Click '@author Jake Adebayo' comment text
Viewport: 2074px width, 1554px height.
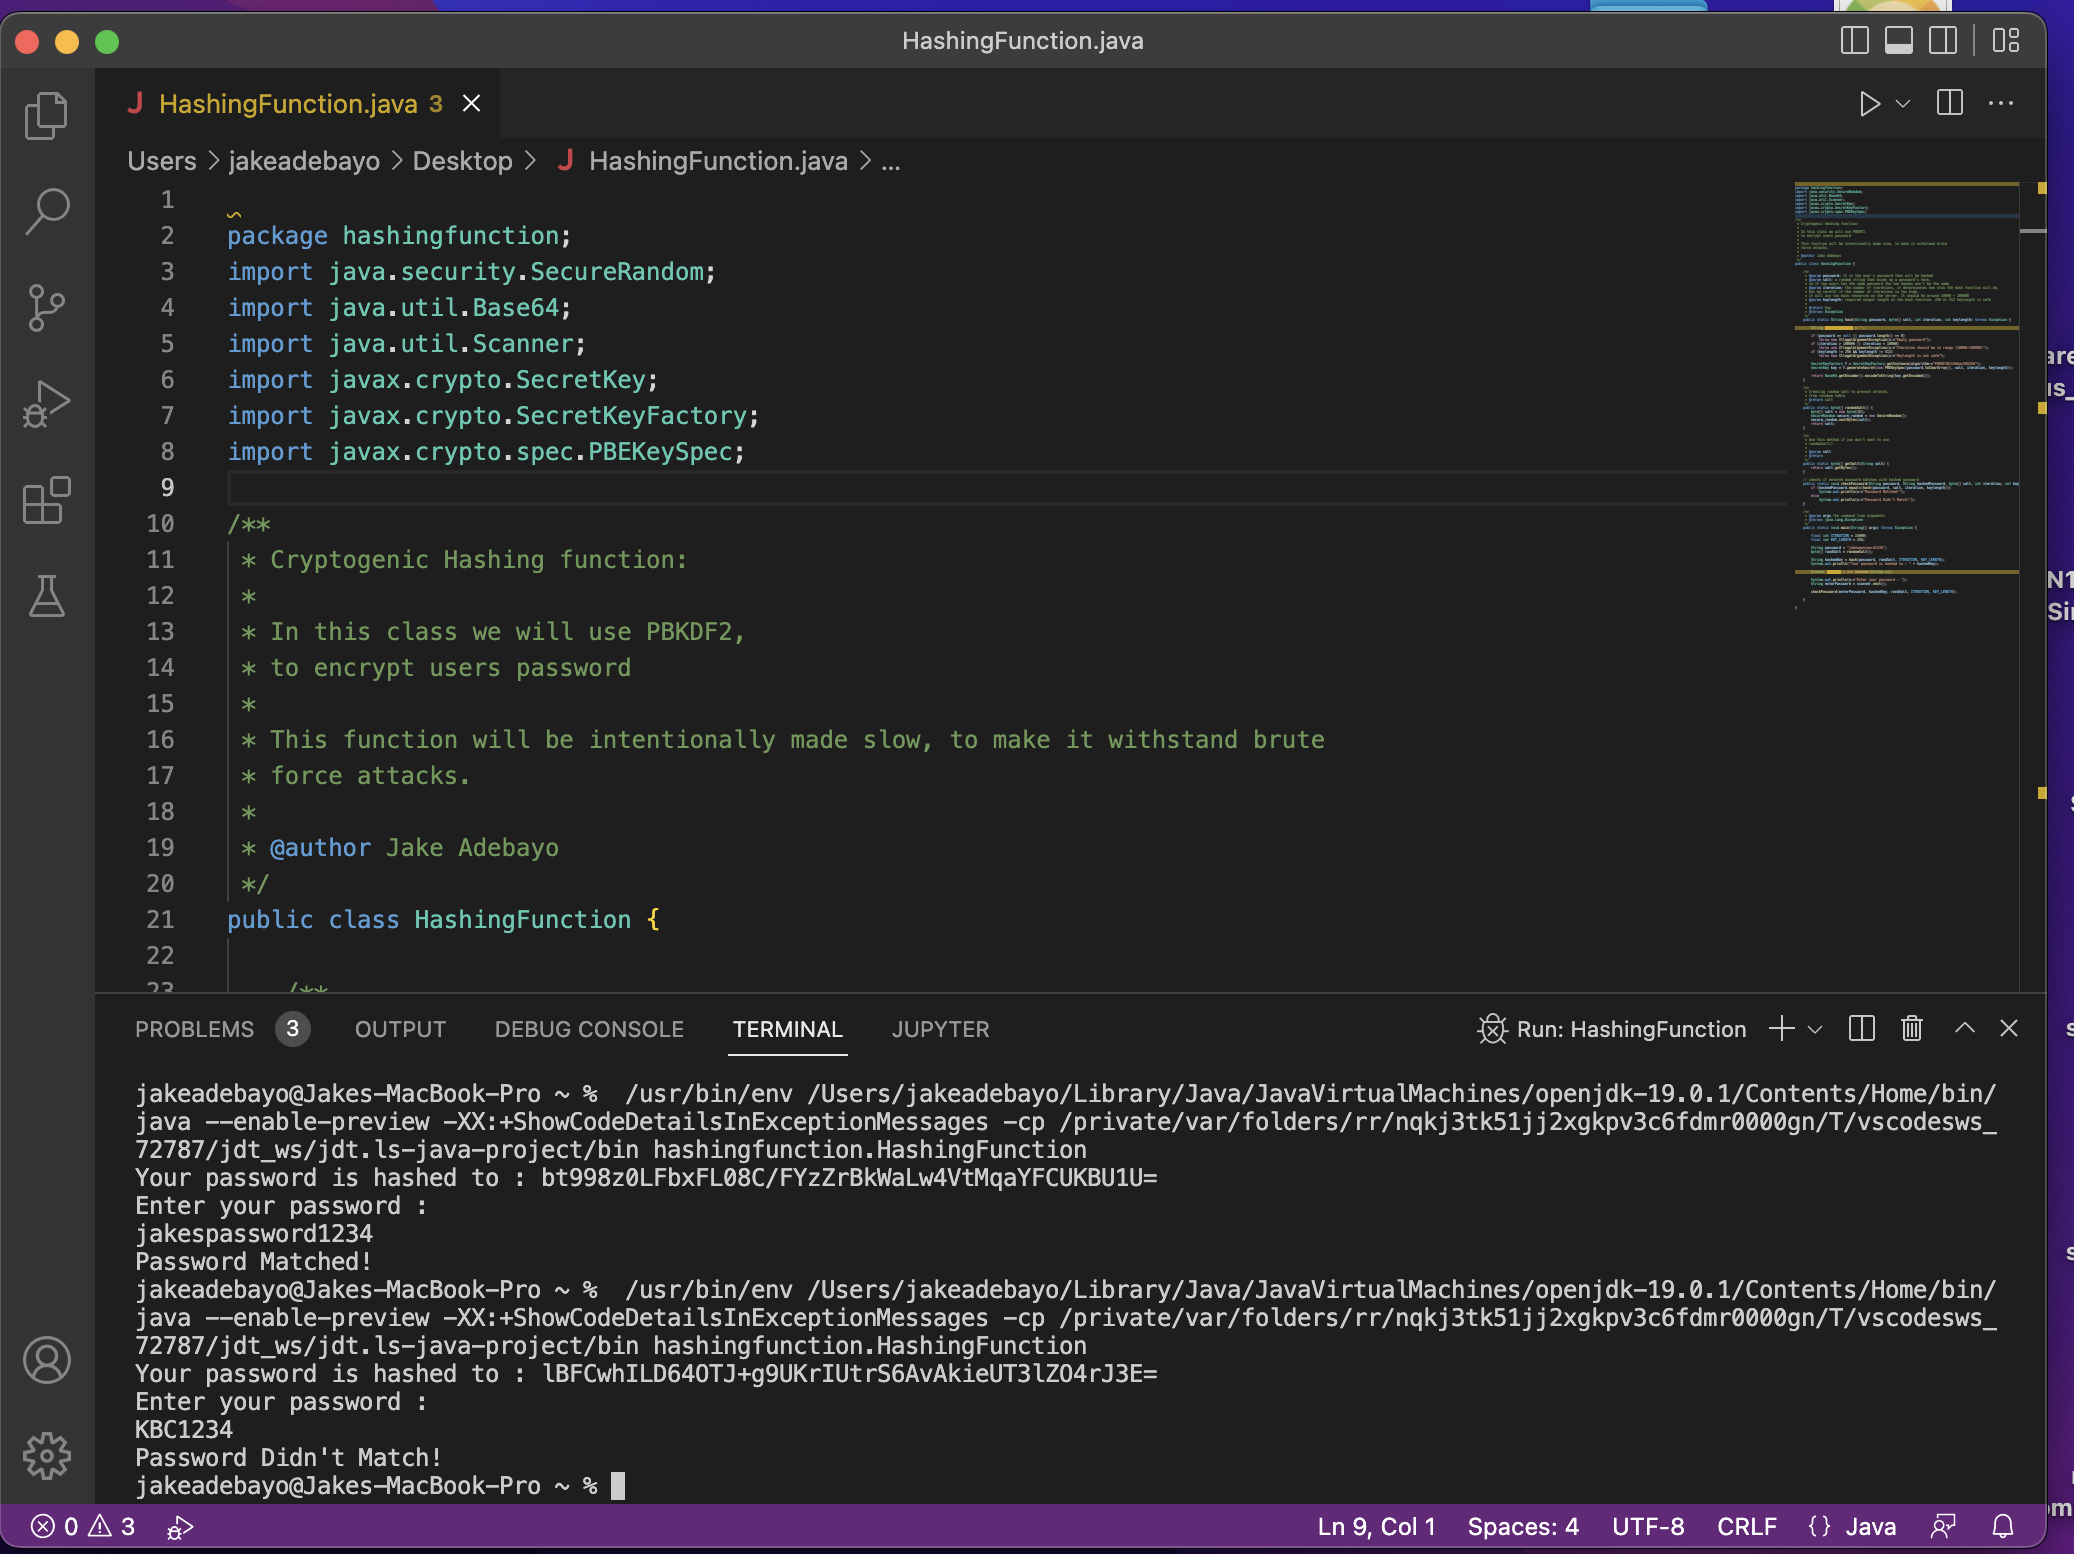coord(414,848)
